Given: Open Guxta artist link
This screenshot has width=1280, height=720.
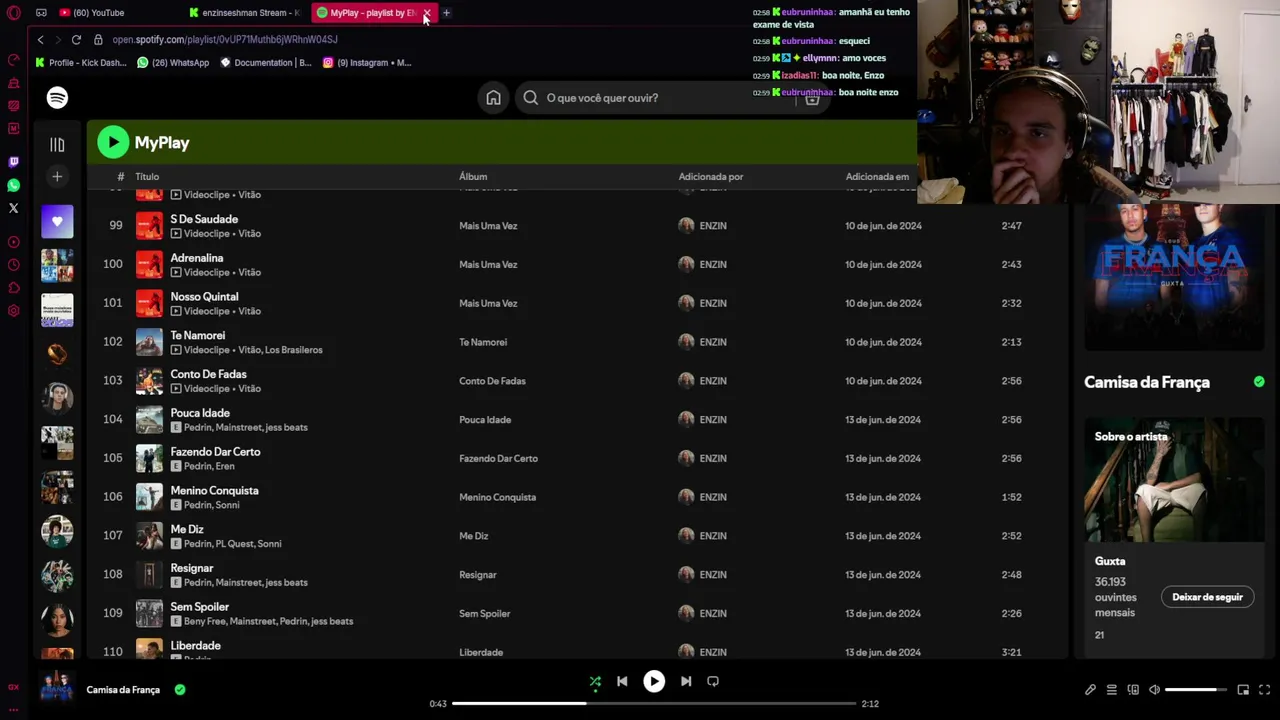Looking at the screenshot, I should click(x=1110, y=561).
